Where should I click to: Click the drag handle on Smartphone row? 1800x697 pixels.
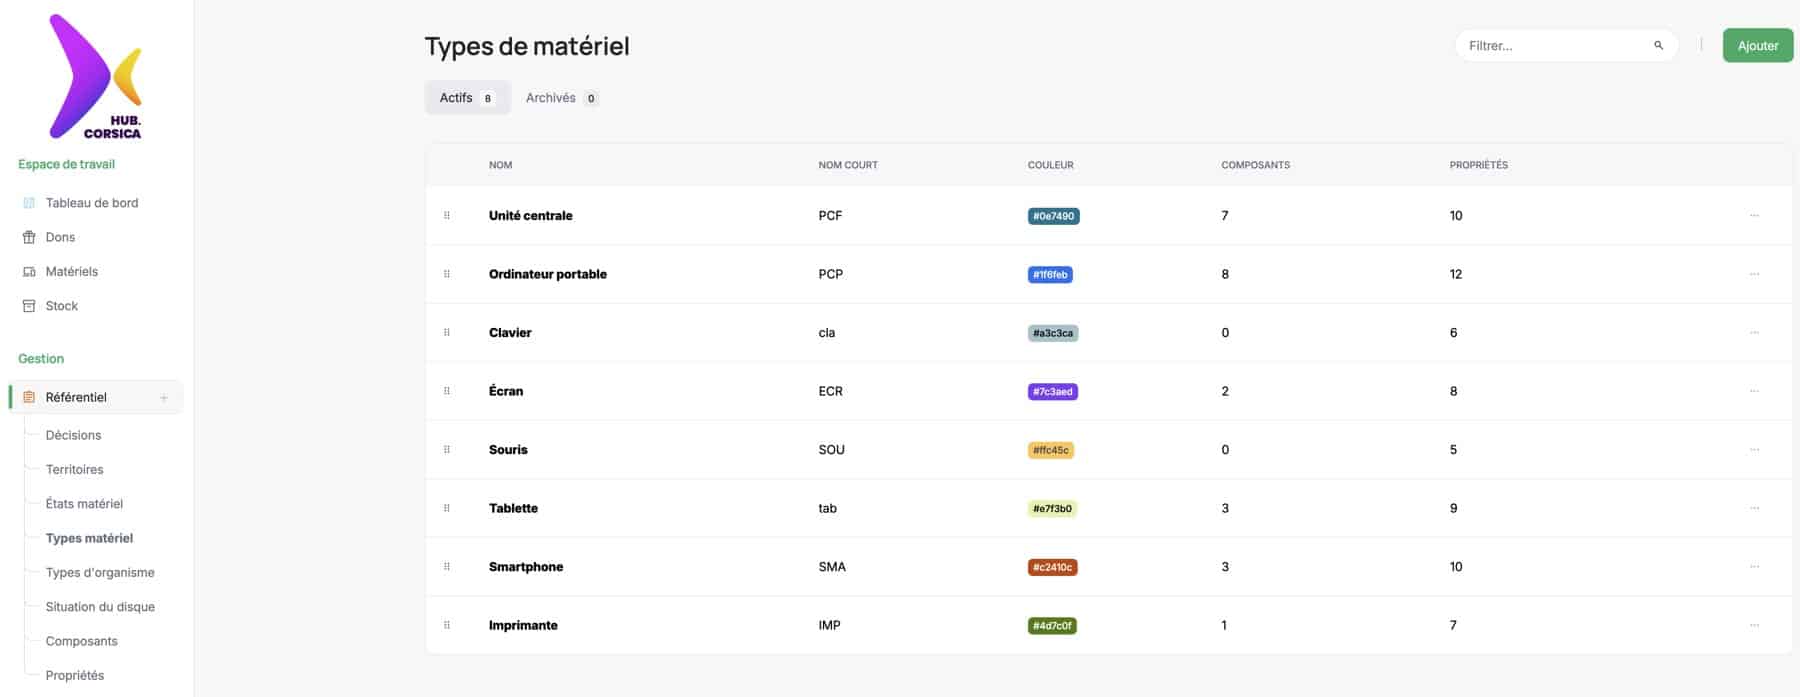(447, 567)
